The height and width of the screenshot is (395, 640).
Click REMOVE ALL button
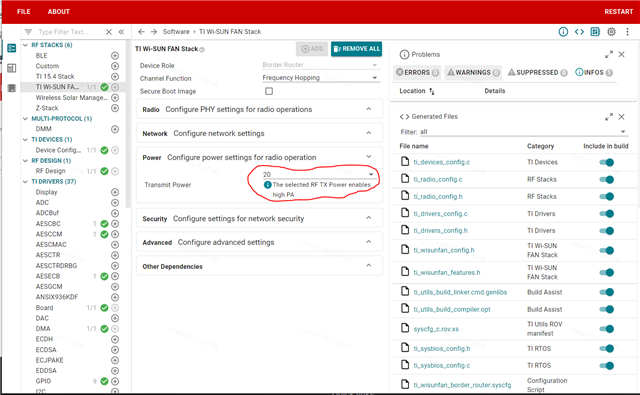pos(357,49)
